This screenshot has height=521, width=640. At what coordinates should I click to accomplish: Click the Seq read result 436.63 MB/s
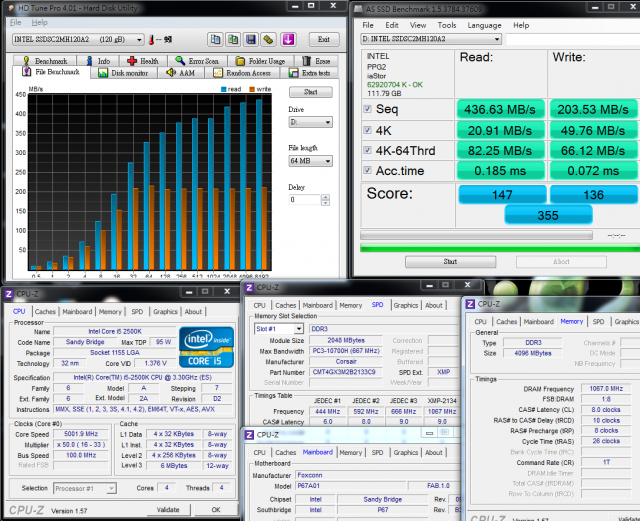500,109
